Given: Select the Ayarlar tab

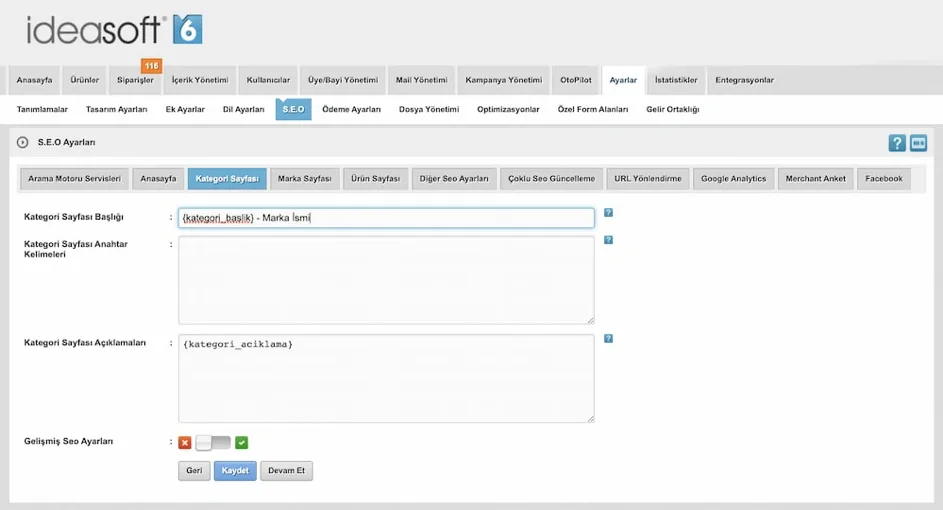Looking at the screenshot, I should click(x=623, y=80).
